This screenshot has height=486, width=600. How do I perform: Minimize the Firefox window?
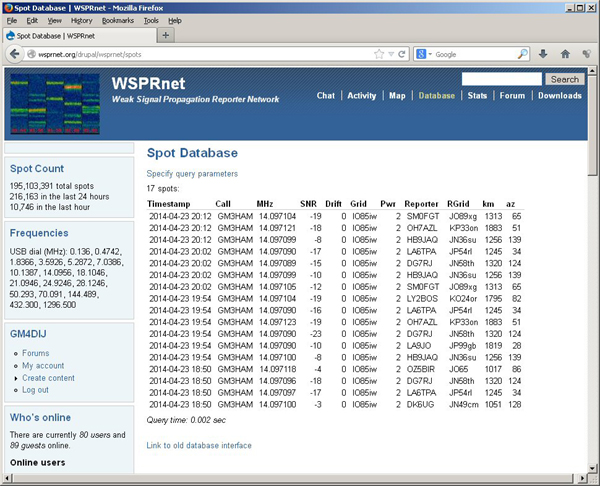570,8
